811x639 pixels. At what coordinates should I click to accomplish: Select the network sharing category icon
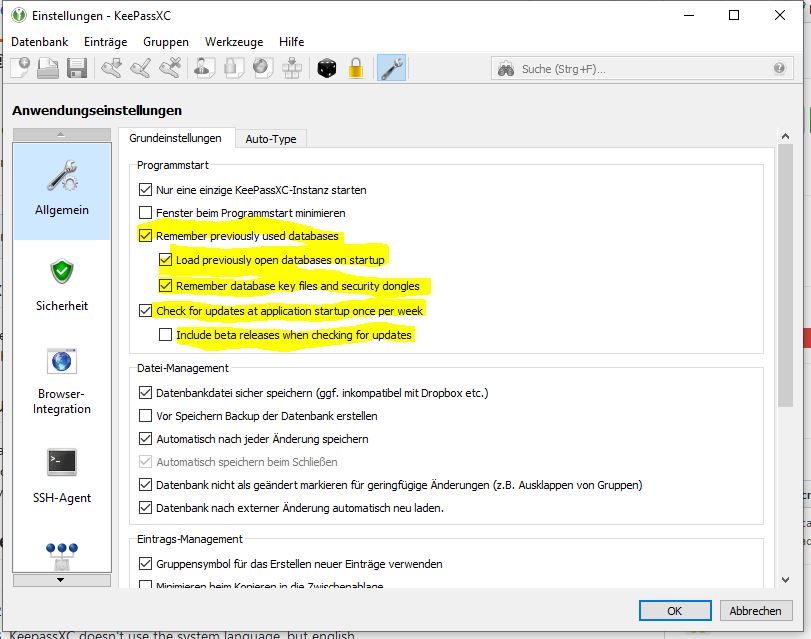coord(62,556)
